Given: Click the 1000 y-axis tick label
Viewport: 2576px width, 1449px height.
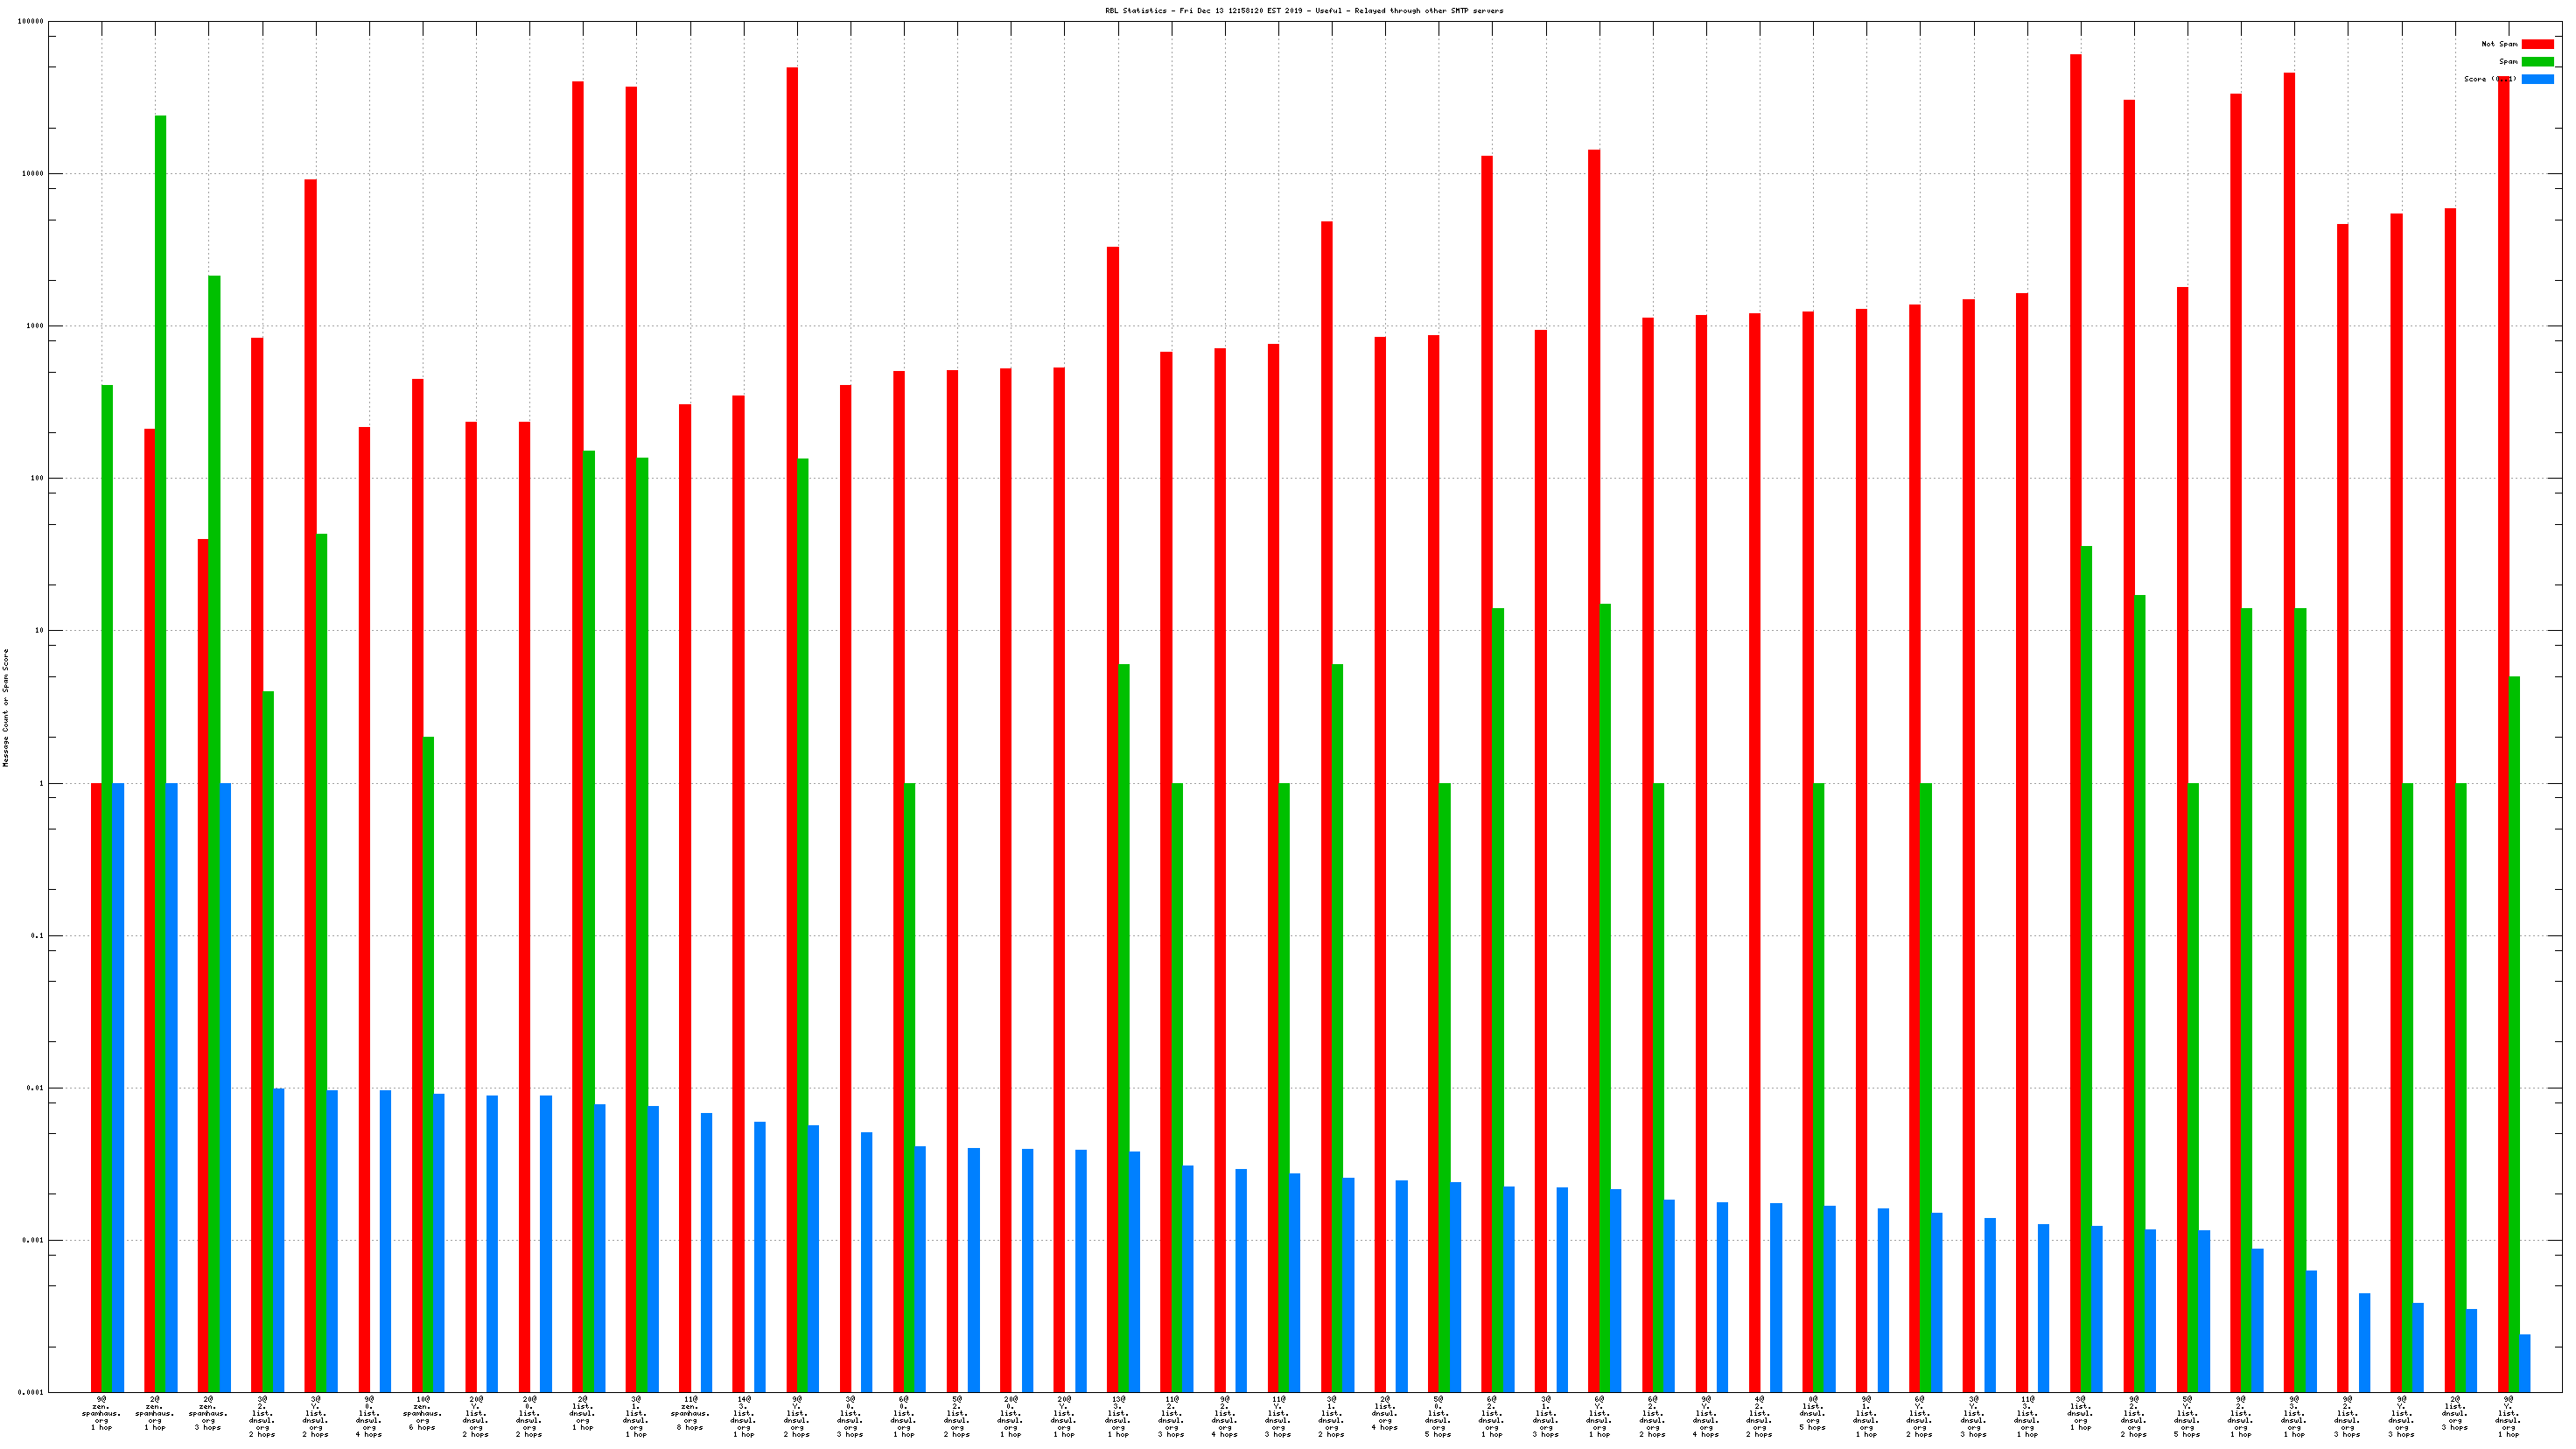Looking at the screenshot, I should click(x=35, y=326).
